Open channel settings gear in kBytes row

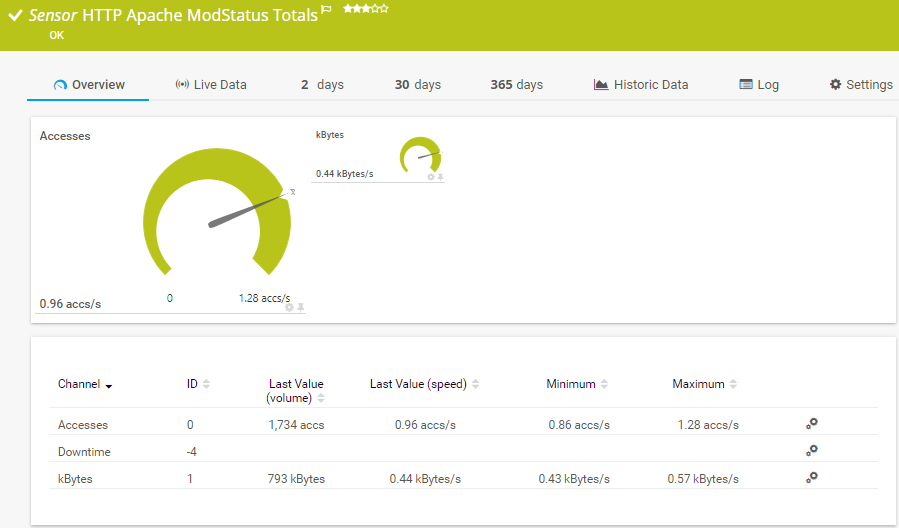point(812,478)
